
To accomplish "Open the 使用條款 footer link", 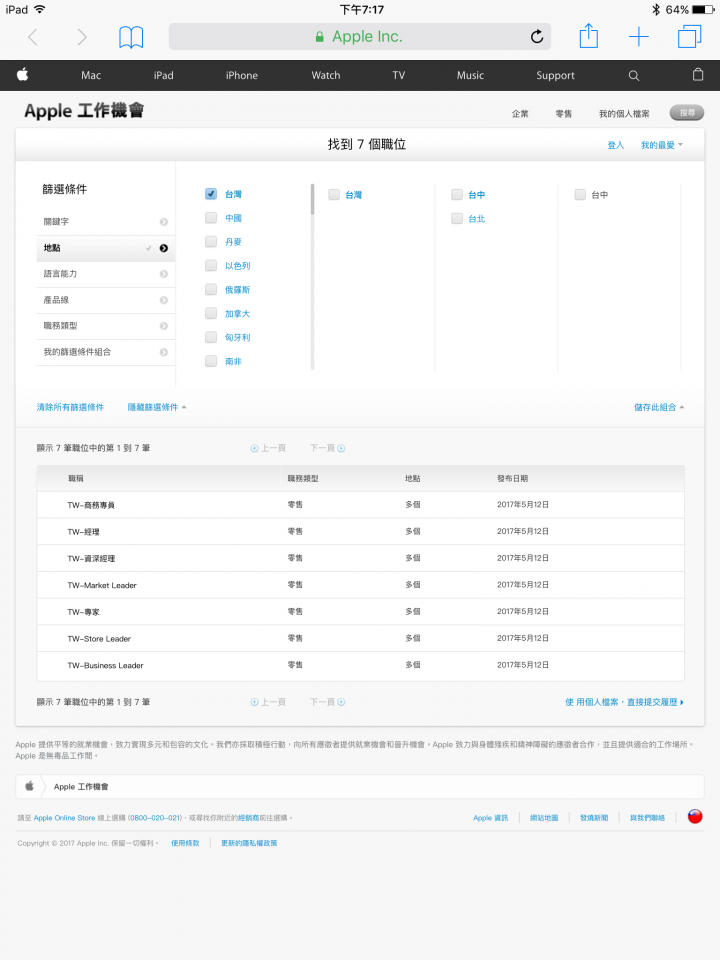I will pos(185,843).
